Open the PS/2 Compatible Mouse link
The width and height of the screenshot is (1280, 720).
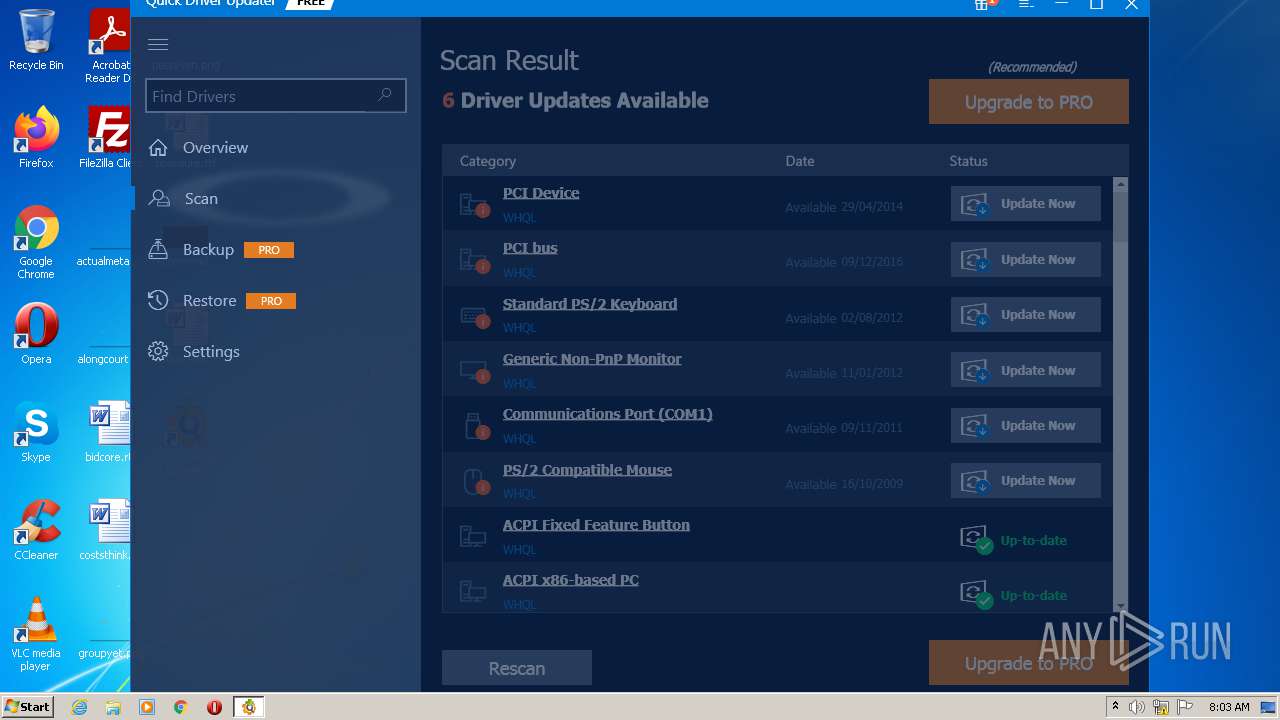587,470
